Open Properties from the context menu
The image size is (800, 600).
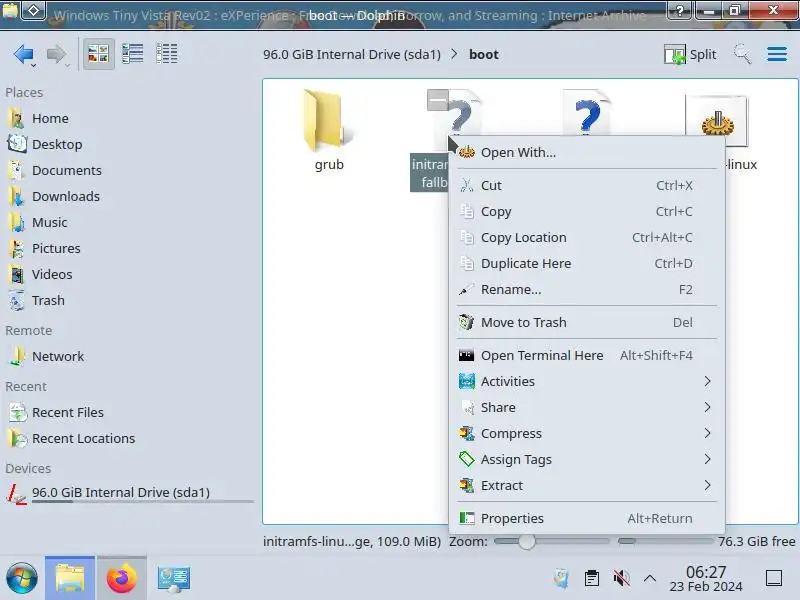pos(587,518)
